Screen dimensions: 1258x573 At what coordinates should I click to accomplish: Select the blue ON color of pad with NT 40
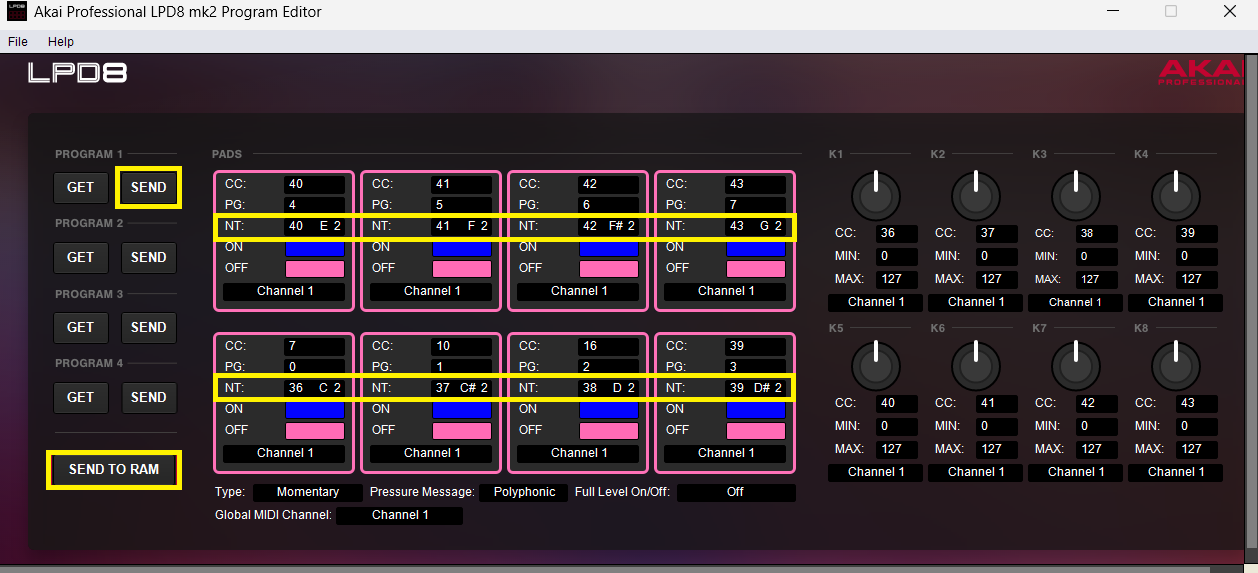[315, 247]
